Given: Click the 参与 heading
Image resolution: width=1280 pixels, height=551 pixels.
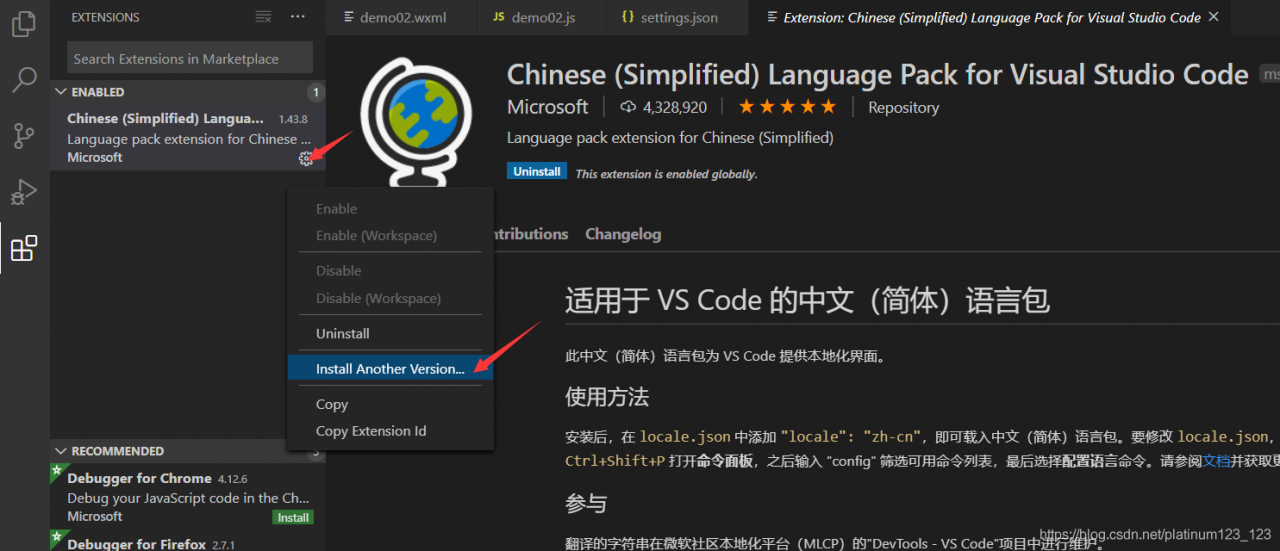Looking at the screenshot, I should tap(586, 503).
